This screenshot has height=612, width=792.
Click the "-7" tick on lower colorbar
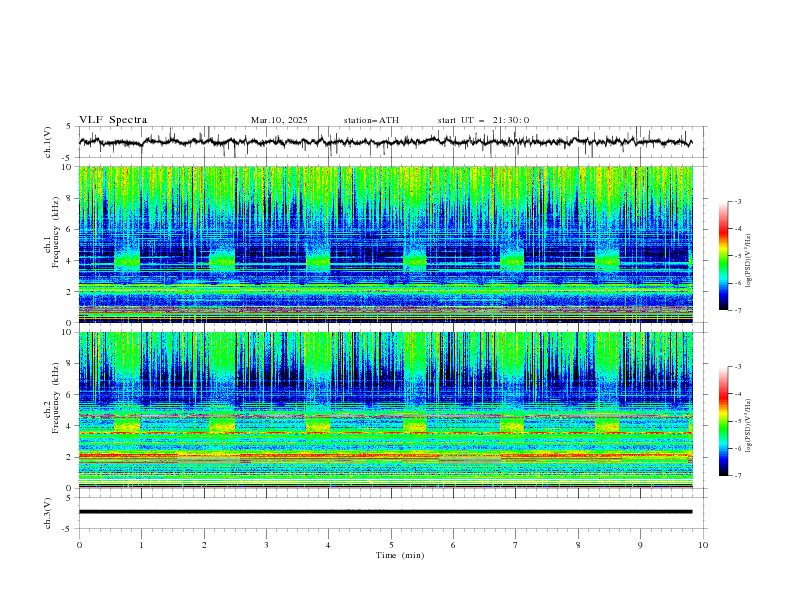pyautogui.click(x=737, y=475)
